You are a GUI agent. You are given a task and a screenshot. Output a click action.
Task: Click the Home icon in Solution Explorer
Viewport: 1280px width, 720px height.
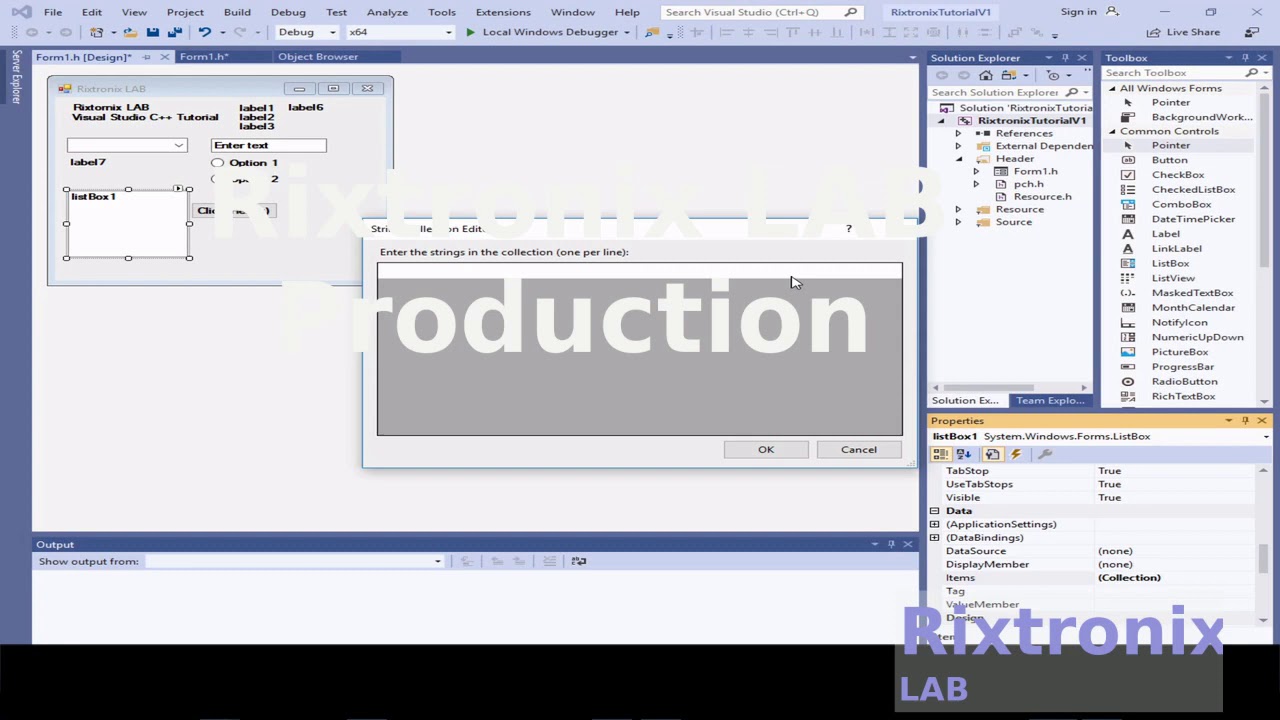(986, 75)
